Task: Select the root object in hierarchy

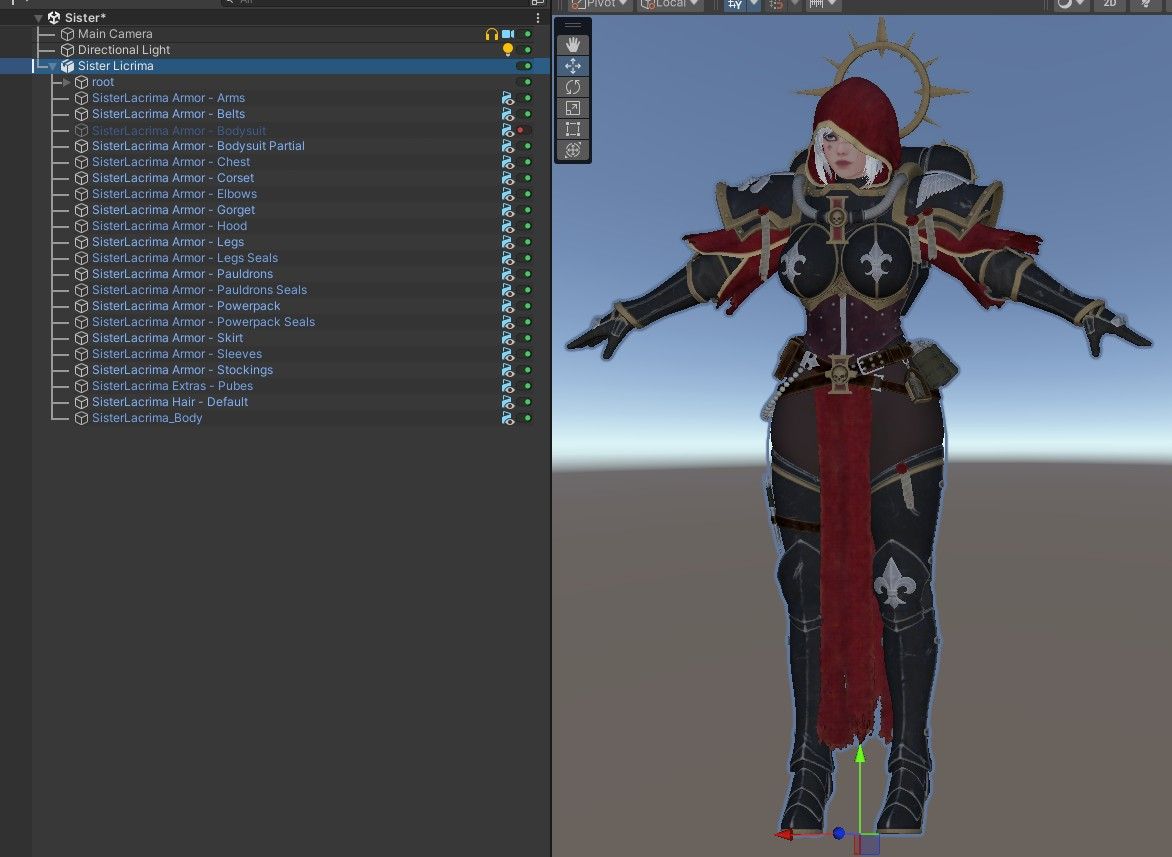Action: 102,82
